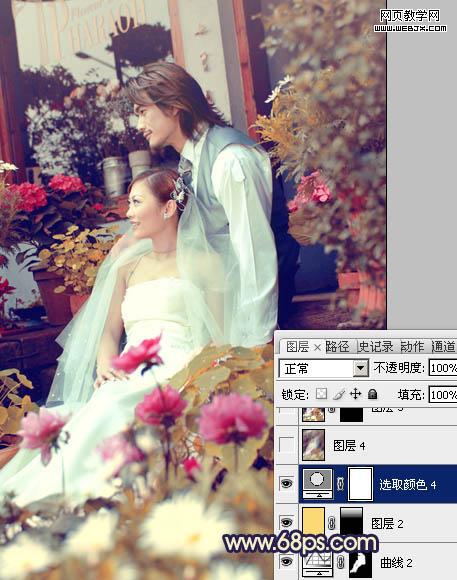This screenshot has height=580, width=457.
Task: Select layer named 曲线 2
Action: (x=396, y=563)
